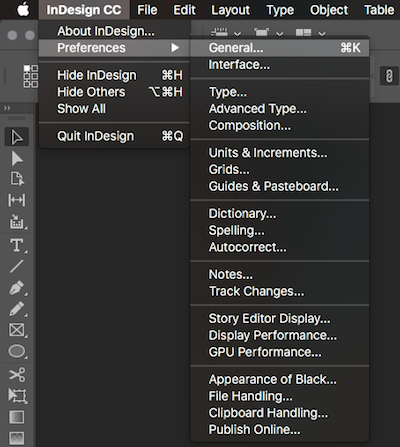The image size is (400, 447).
Task: Choose Hide InDesign
Action: (x=114, y=75)
